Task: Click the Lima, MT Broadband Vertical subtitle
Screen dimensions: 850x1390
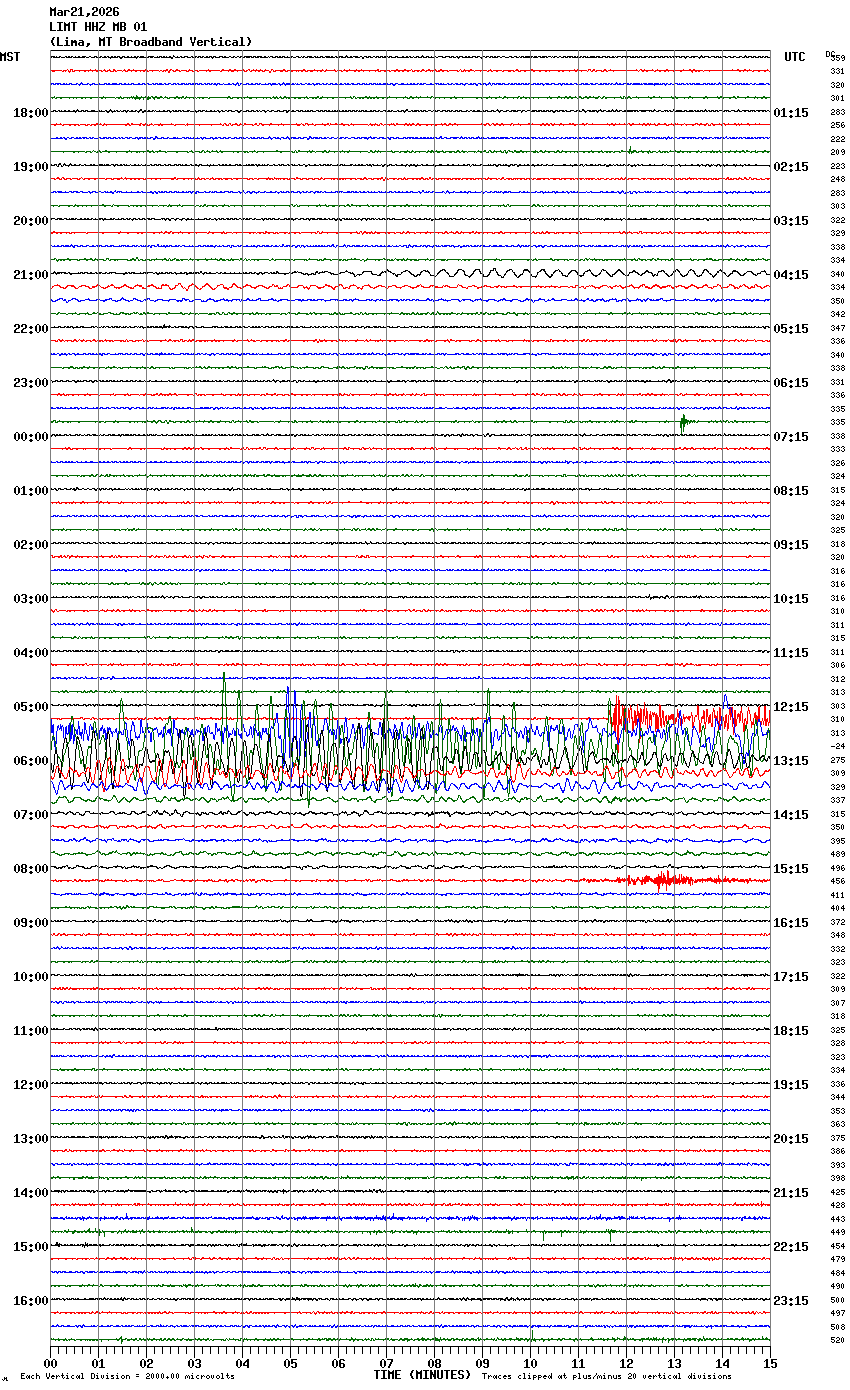Action: pyautogui.click(x=150, y=42)
